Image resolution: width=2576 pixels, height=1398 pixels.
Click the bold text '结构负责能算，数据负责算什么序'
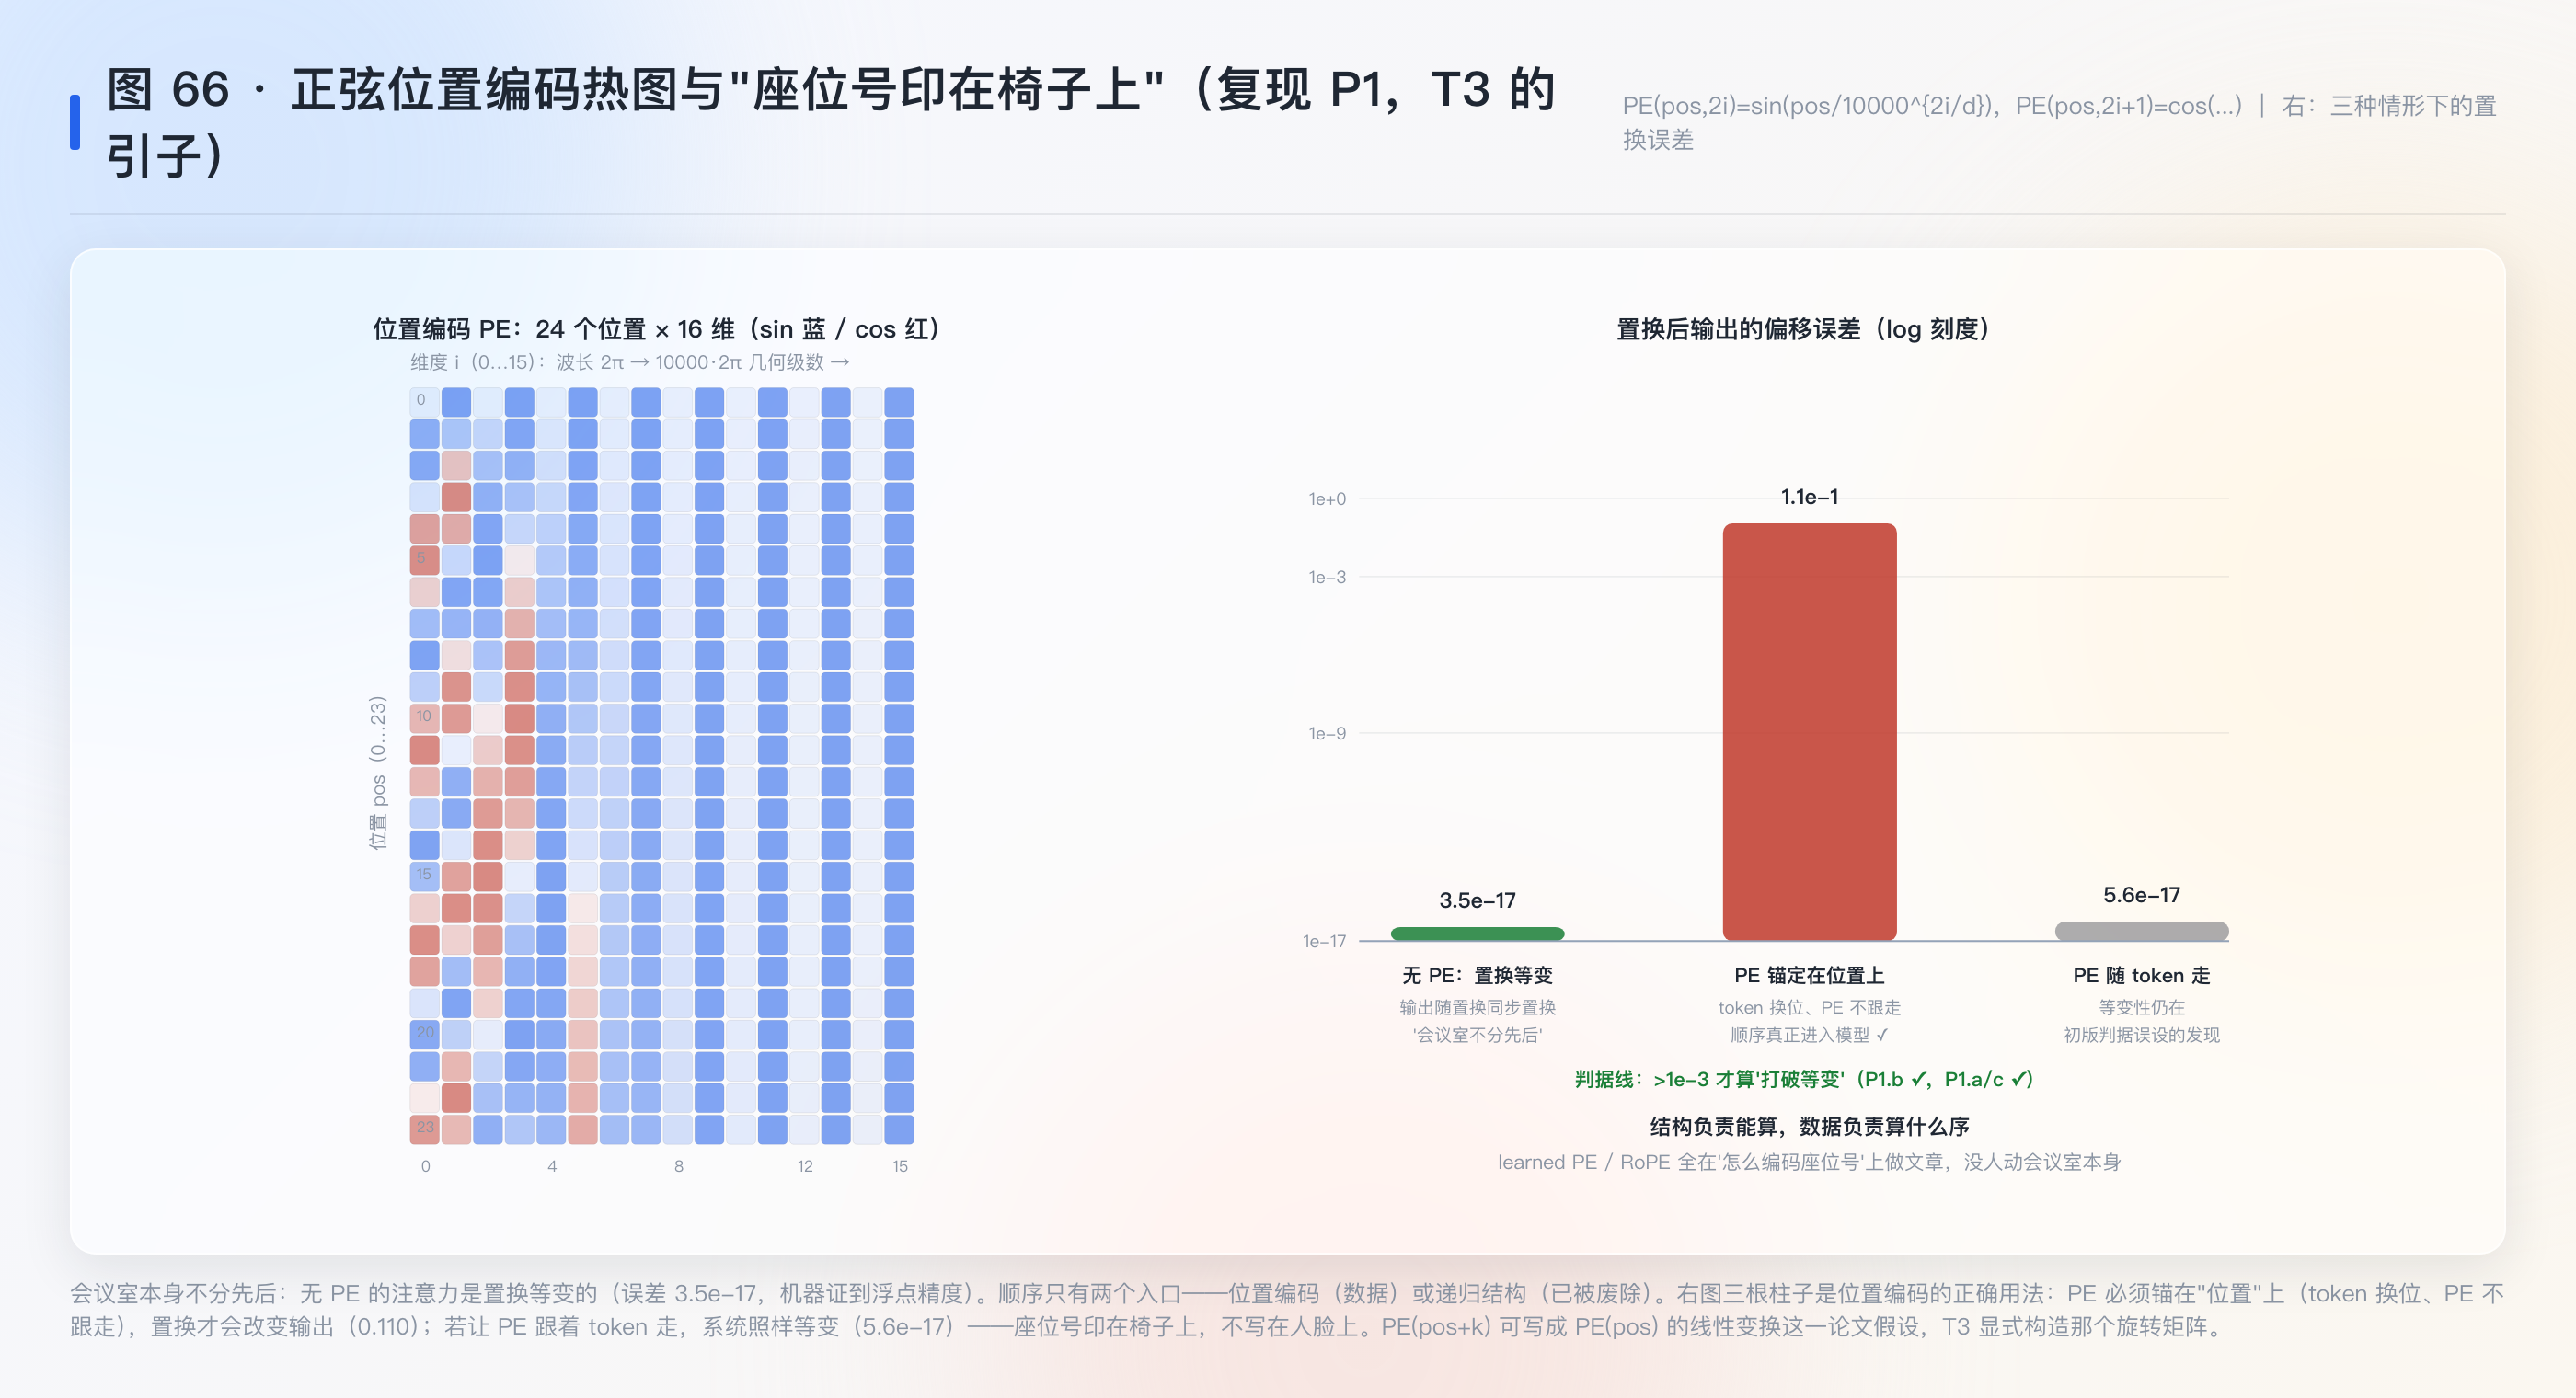[x=1809, y=1126]
